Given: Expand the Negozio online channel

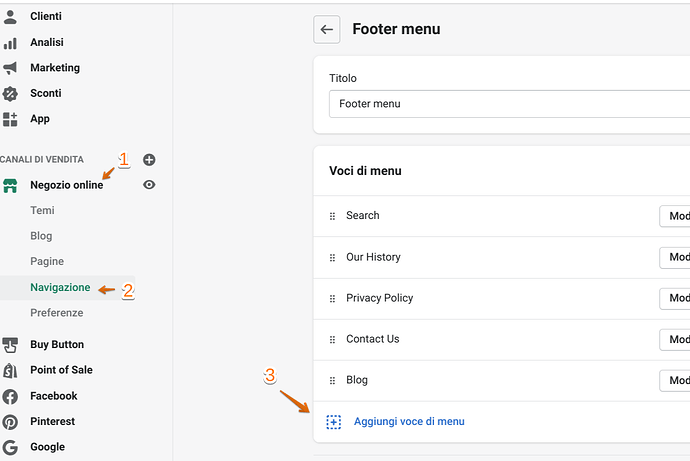Looking at the screenshot, I should 66,185.
